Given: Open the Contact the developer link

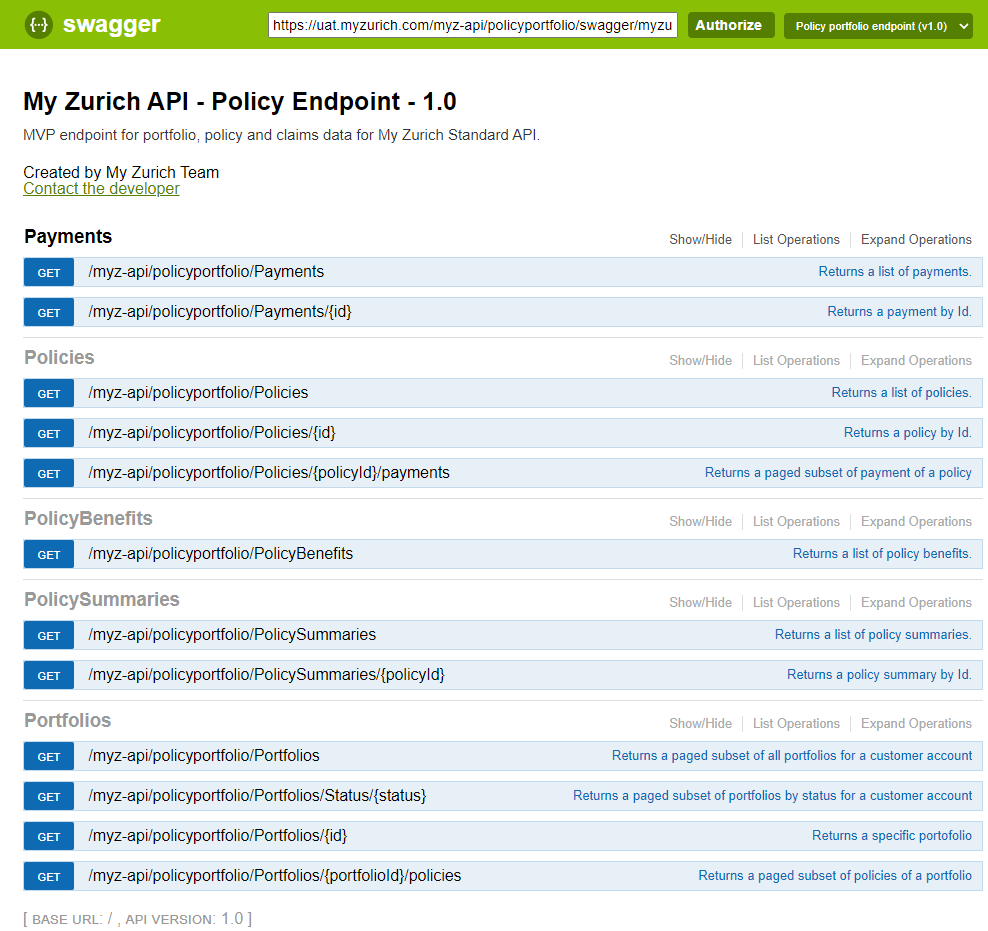Looking at the screenshot, I should tap(101, 189).
